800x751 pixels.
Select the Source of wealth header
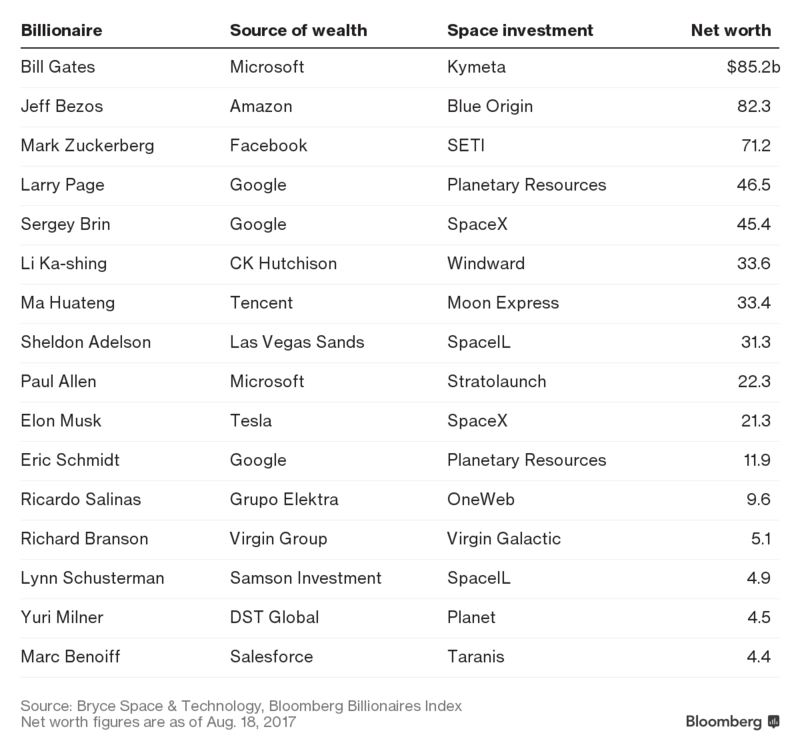298,30
